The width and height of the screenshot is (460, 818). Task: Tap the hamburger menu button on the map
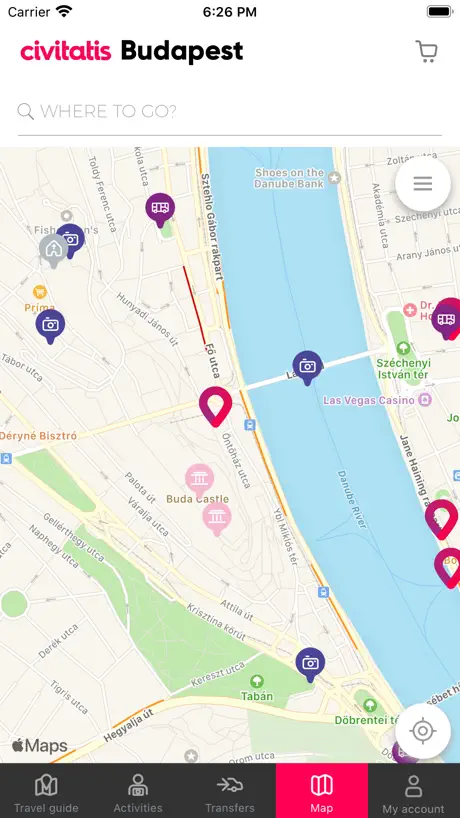[422, 184]
